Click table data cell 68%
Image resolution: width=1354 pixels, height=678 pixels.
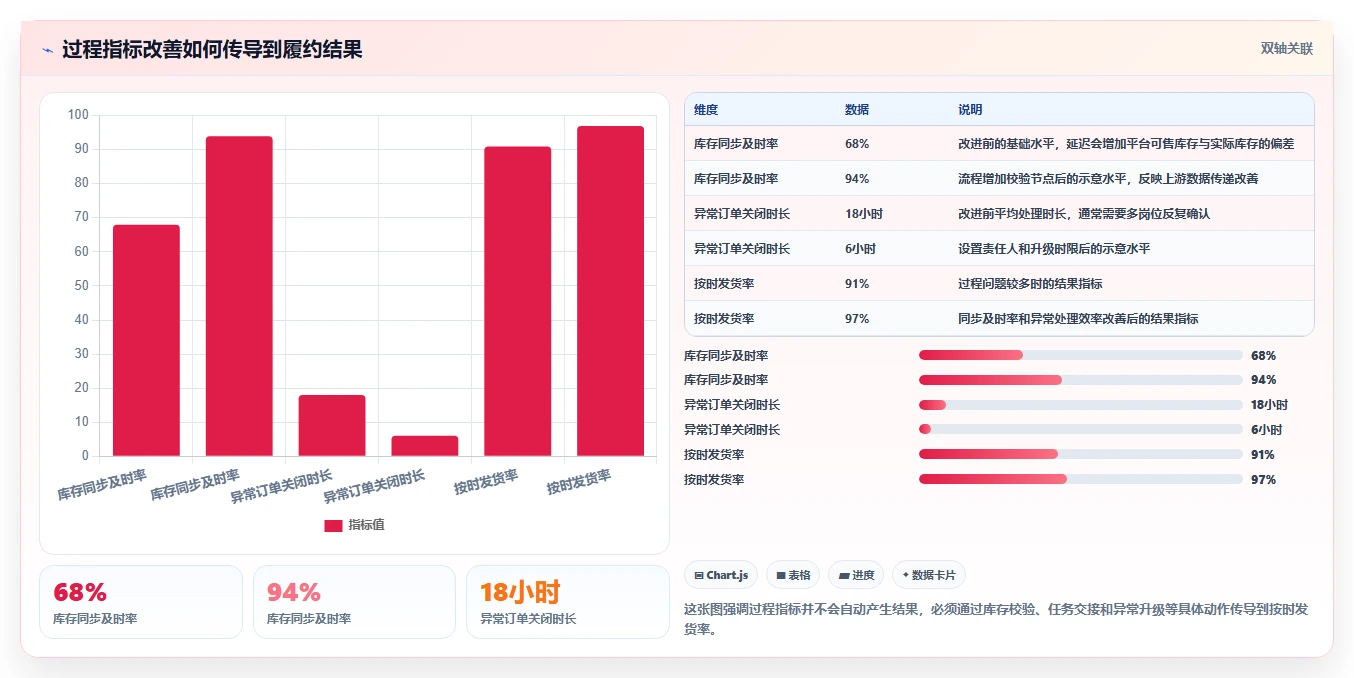[x=857, y=144]
